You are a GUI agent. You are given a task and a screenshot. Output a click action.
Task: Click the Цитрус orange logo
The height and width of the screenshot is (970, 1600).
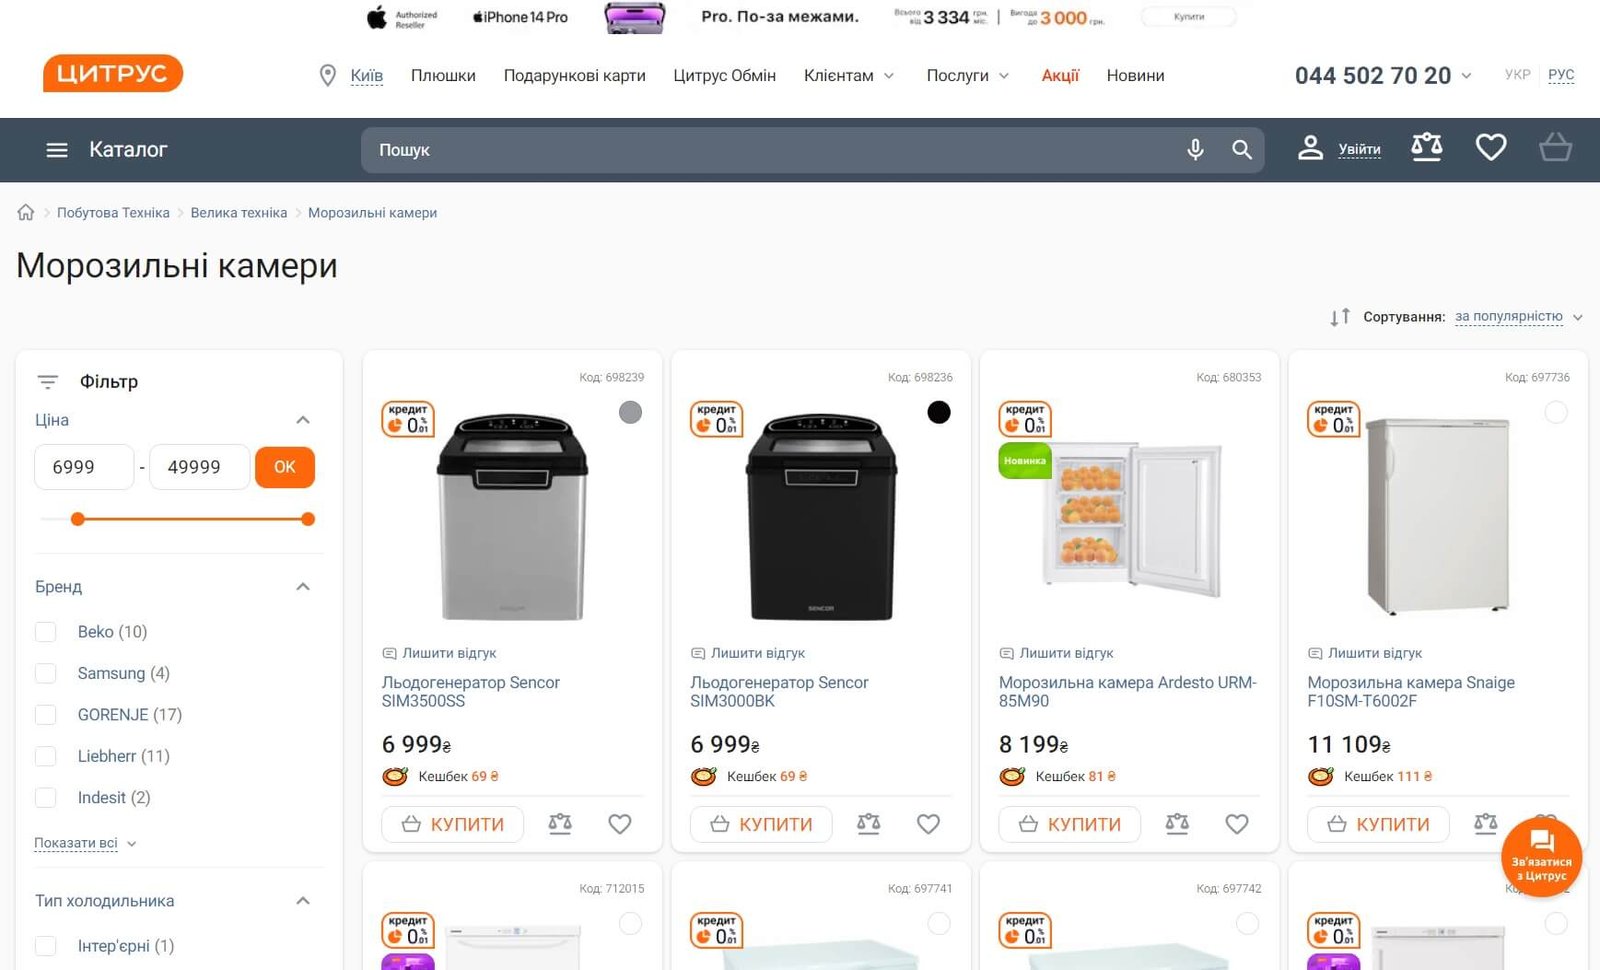point(113,73)
